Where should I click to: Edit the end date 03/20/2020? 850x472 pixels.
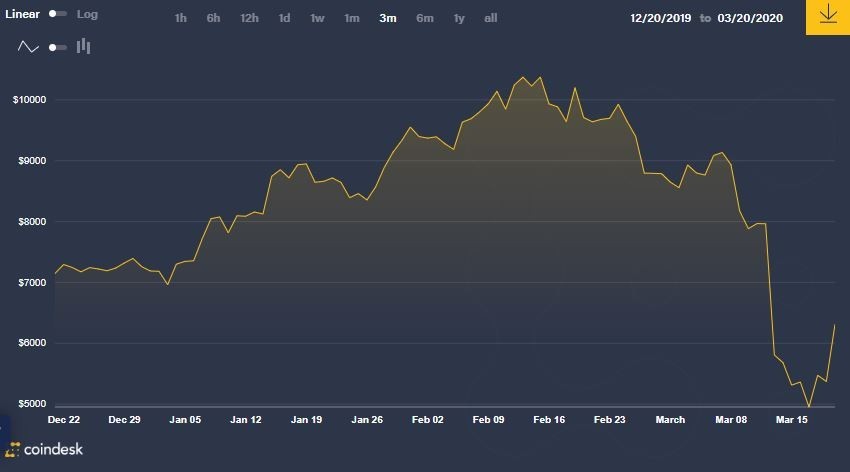point(750,18)
